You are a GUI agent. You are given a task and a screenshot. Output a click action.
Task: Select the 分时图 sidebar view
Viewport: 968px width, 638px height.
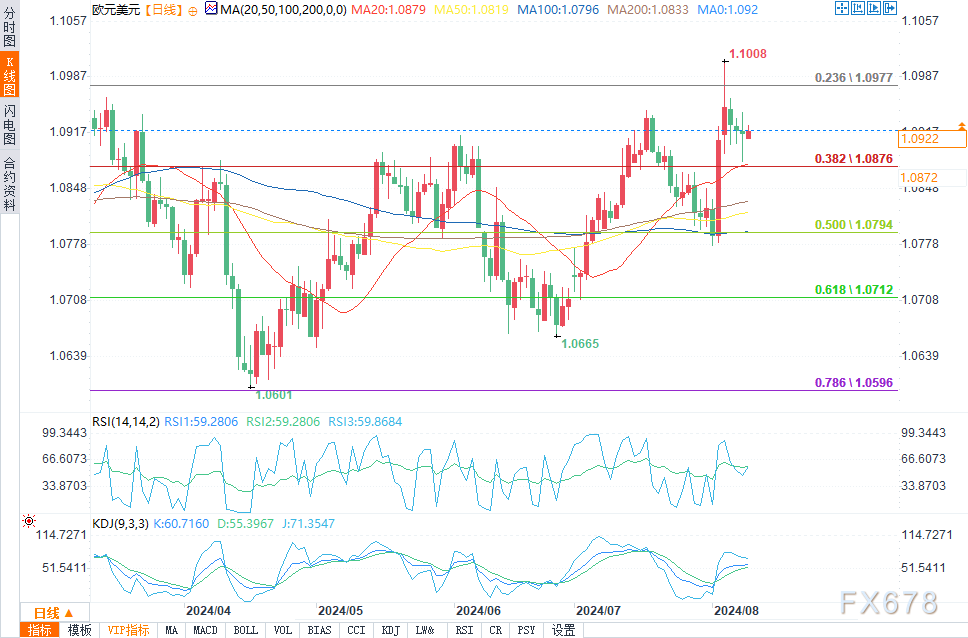click(9, 26)
